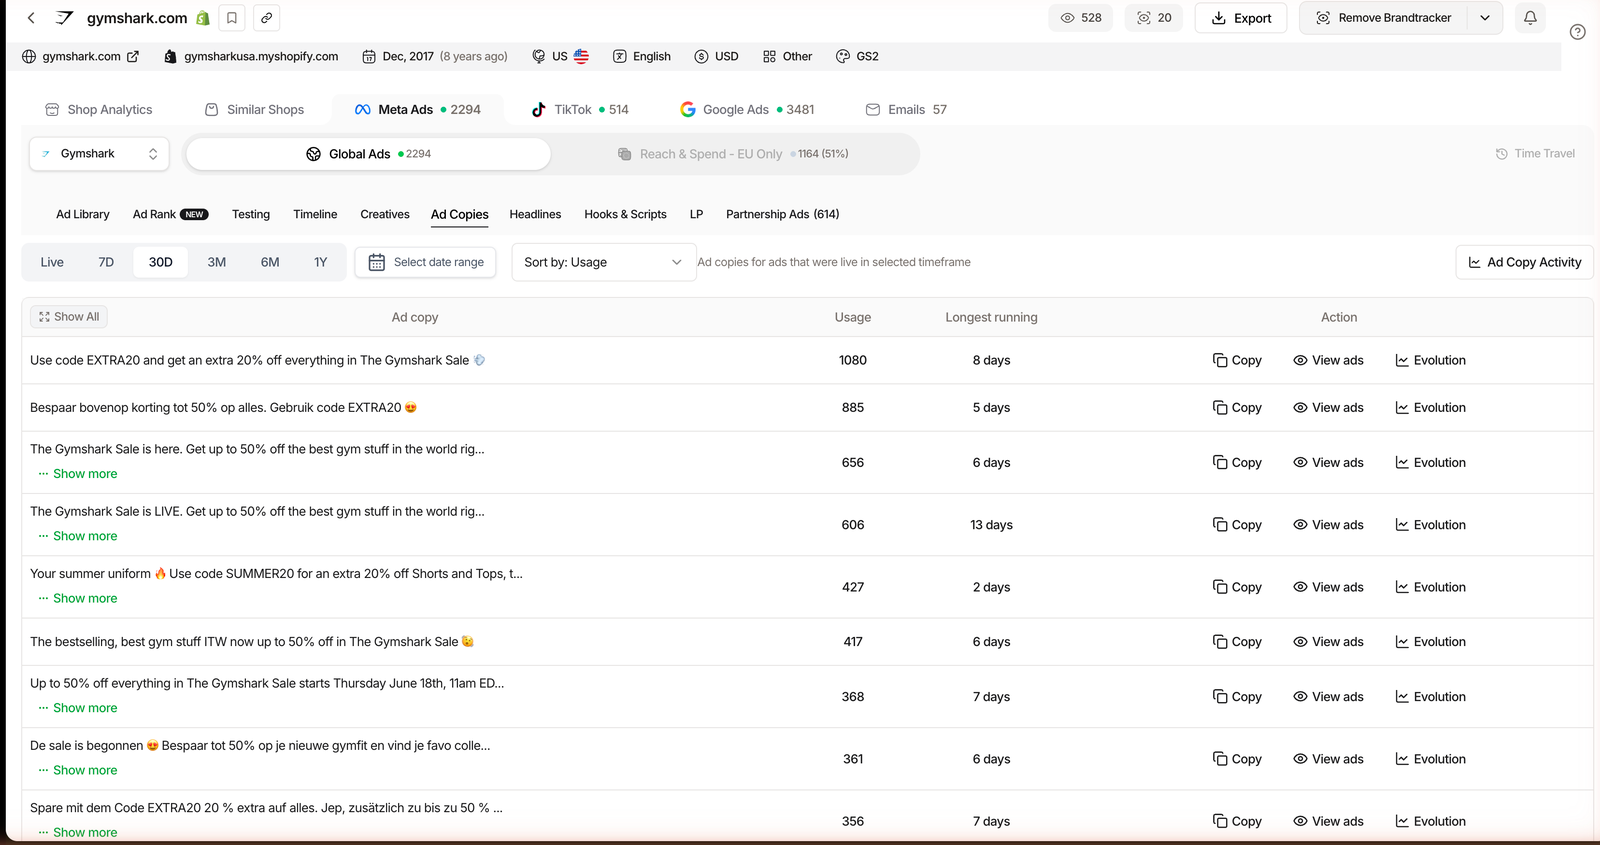Go to the Headlines sub-tab
The height and width of the screenshot is (845, 1600).
point(535,214)
